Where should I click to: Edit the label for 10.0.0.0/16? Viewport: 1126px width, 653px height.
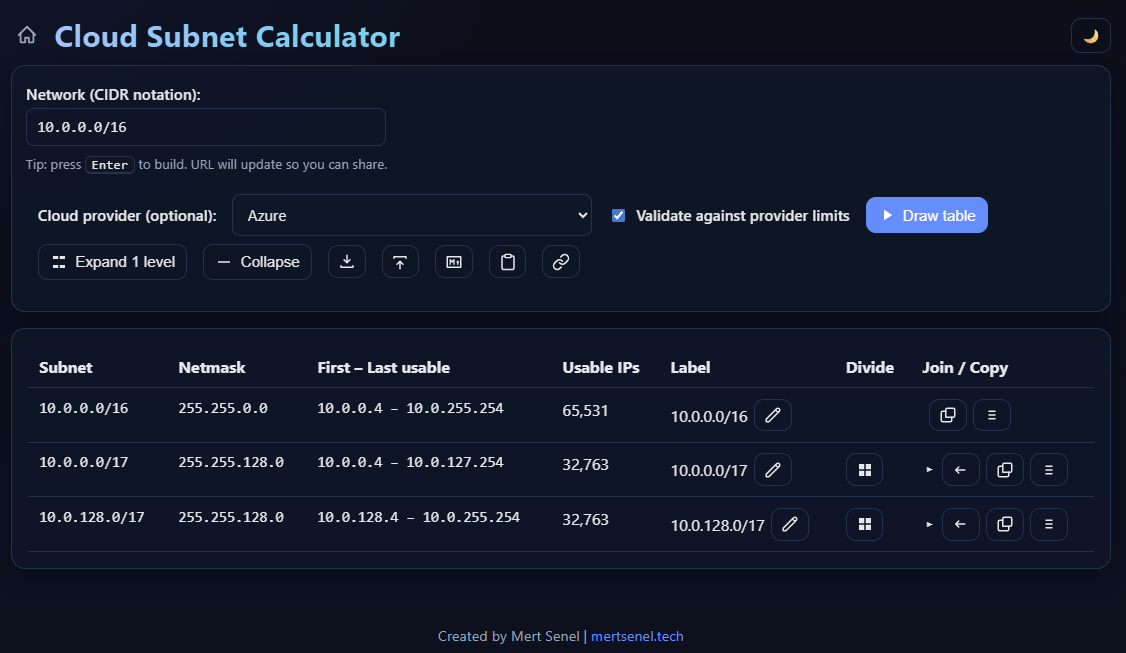point(772,415)
